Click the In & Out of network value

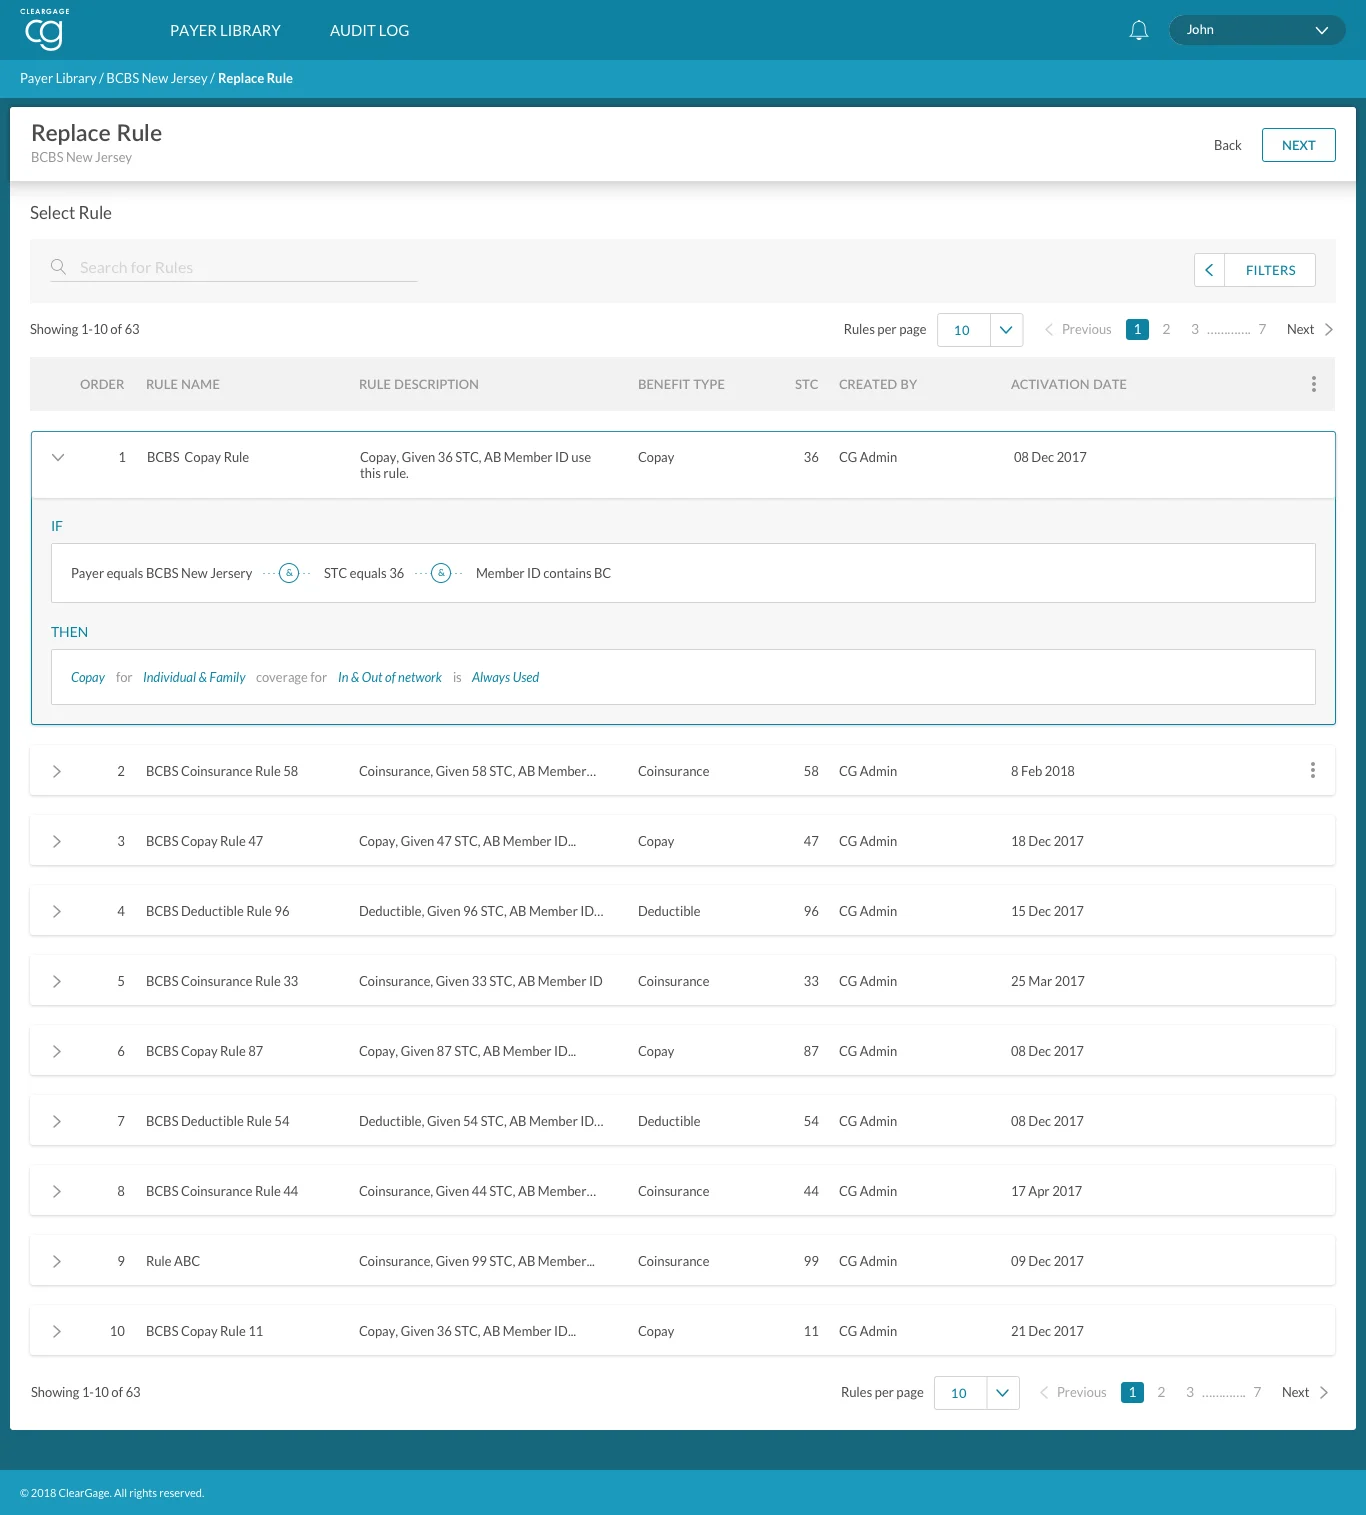[390, 677]
